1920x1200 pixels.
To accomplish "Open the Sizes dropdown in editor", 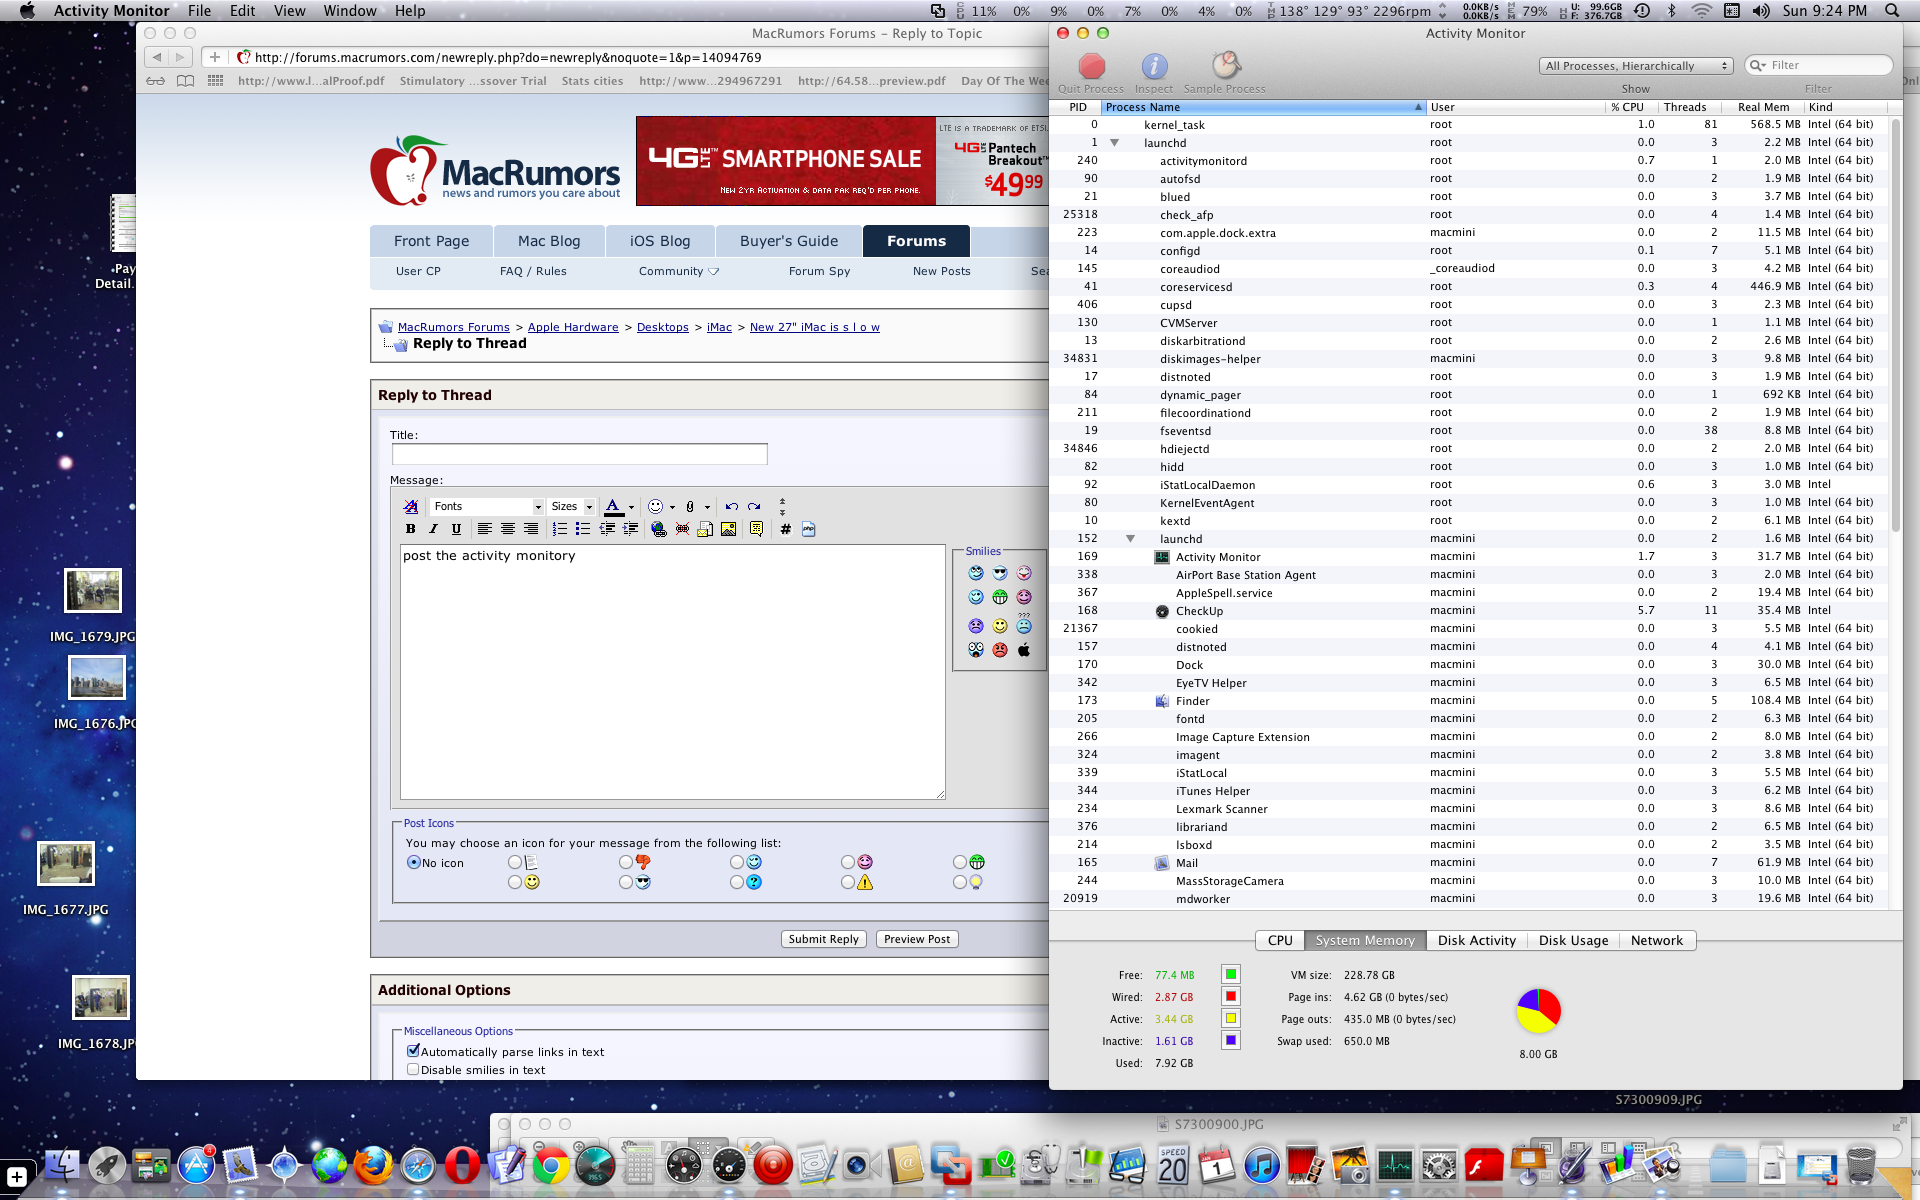I will (x=572, y=507).
